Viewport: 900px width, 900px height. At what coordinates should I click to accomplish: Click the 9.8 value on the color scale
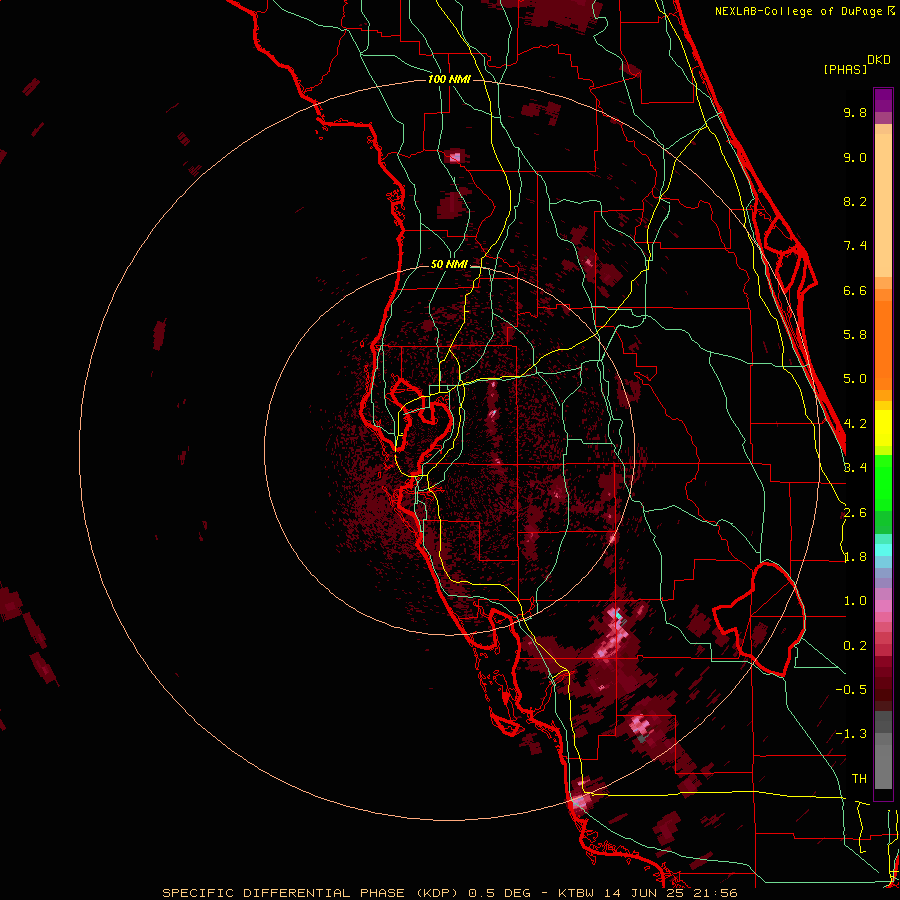[x=855, y=112]
